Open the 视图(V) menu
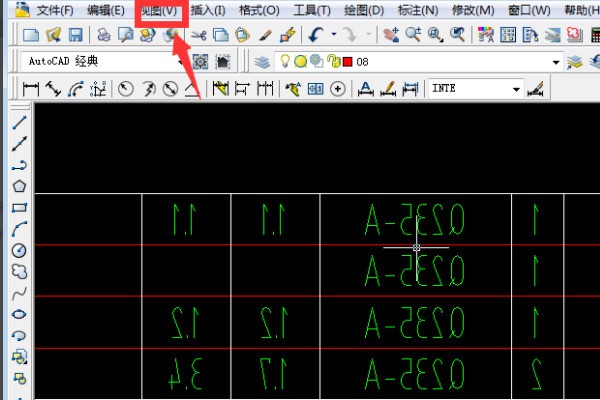Viewport: 600px width, 400px height. [x=159, y=10]
